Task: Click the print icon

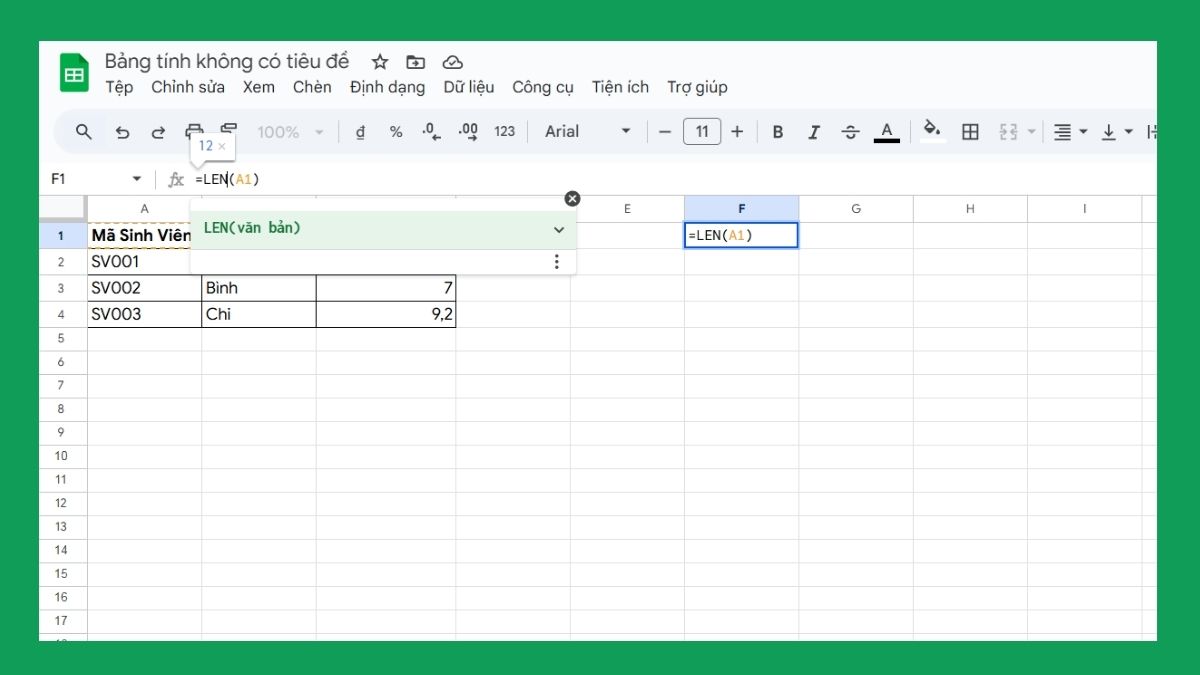Action: 194,130
